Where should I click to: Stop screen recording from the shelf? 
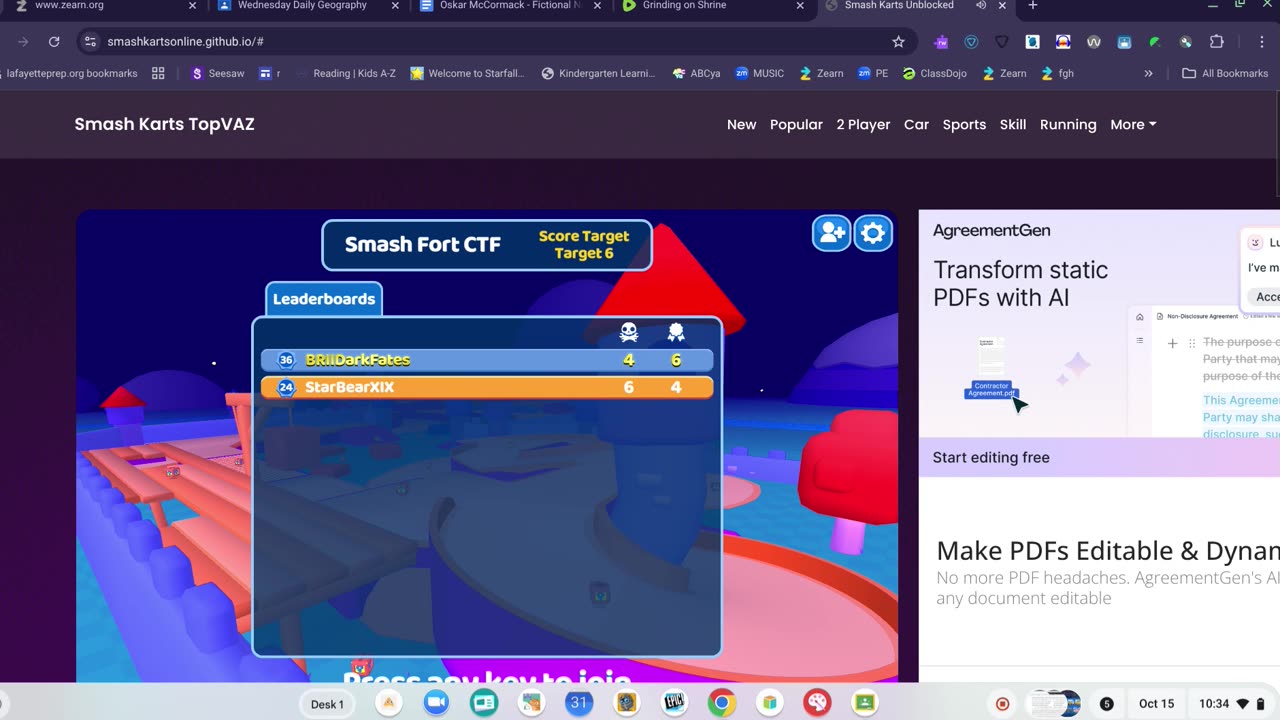tap(1002, 704)
